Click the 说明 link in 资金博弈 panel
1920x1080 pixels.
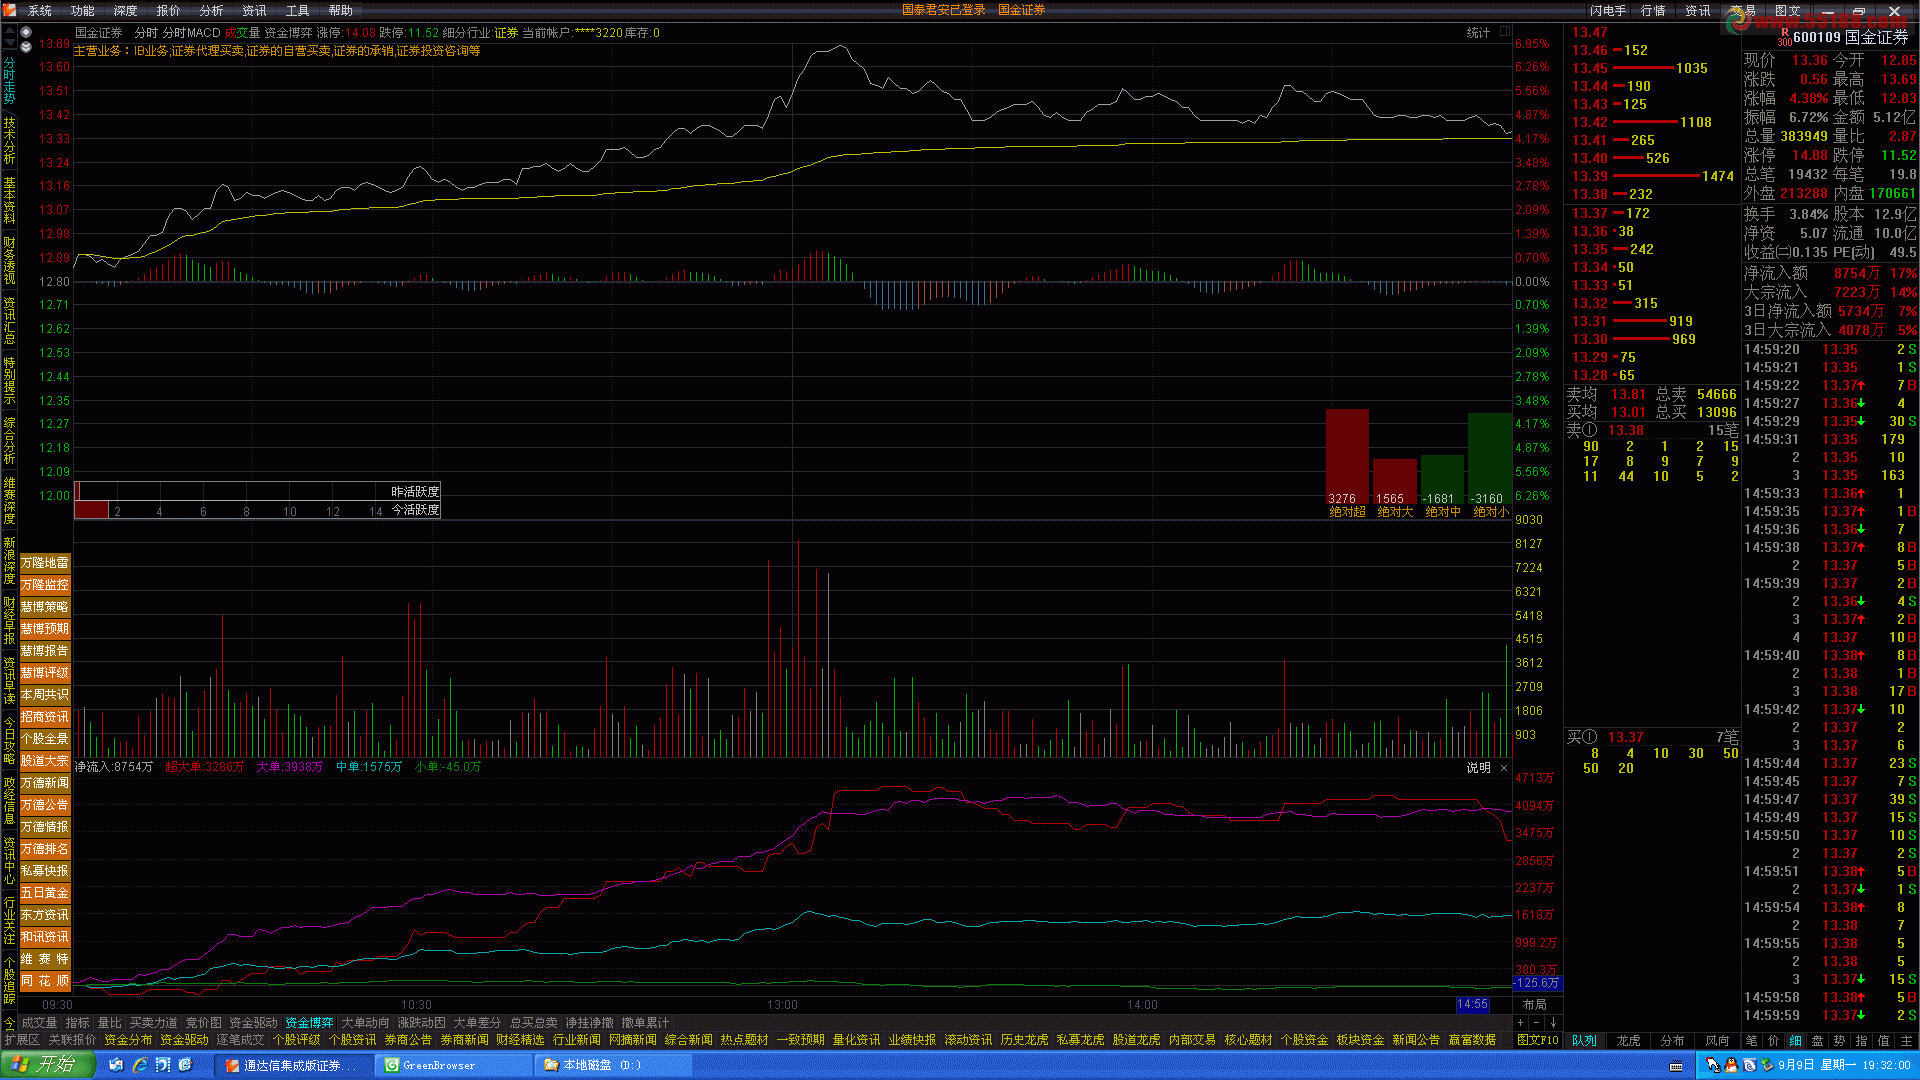(1478, 768)
